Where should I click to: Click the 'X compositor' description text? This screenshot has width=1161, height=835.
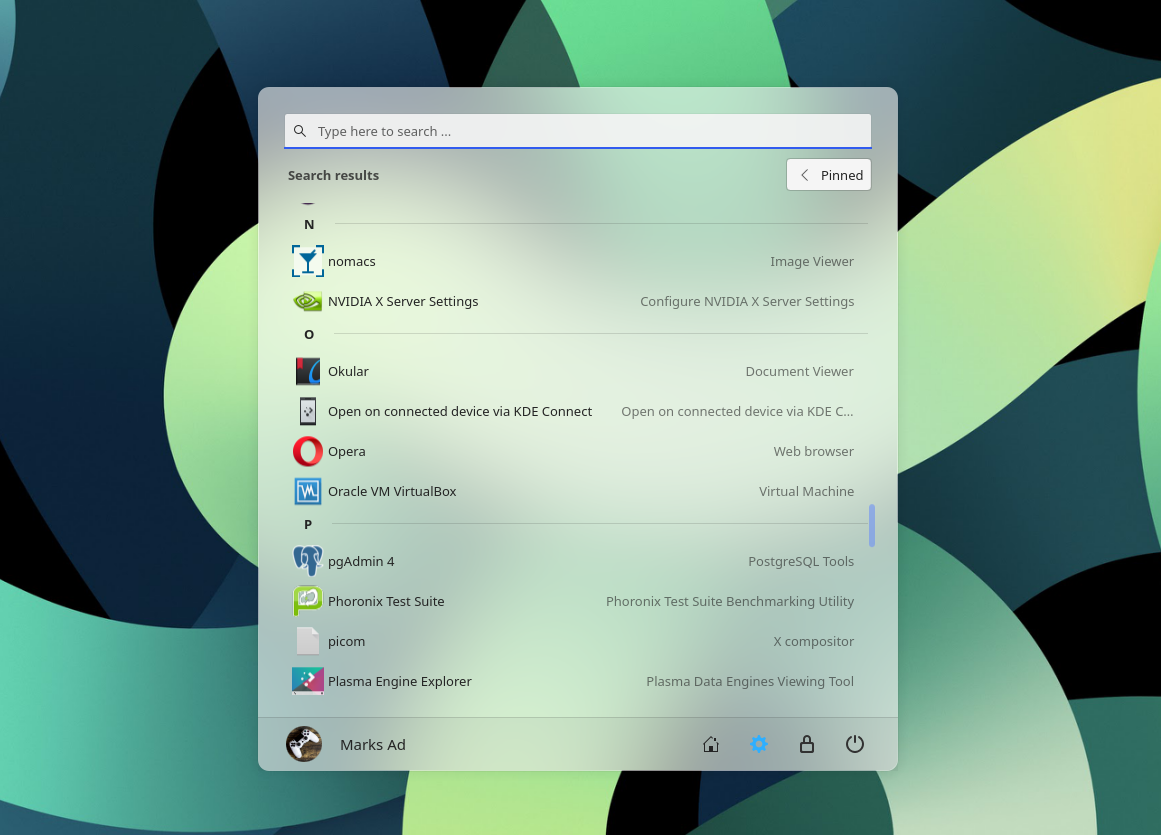[x=814, y=641]
